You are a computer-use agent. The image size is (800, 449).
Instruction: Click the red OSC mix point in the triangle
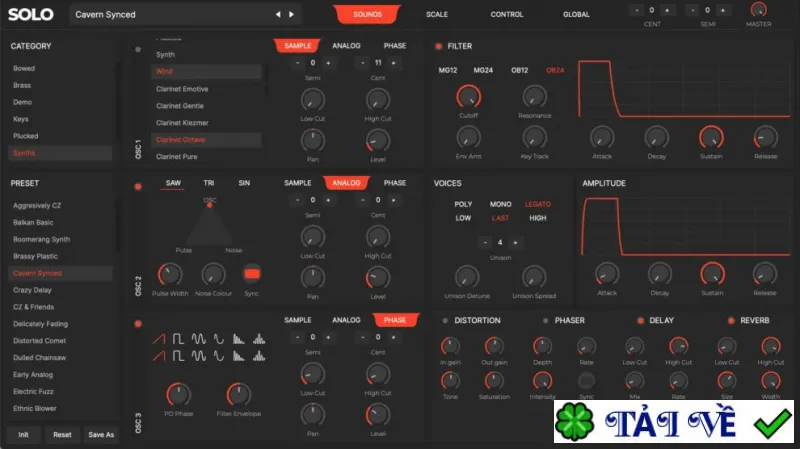click(x=209, y=205)
